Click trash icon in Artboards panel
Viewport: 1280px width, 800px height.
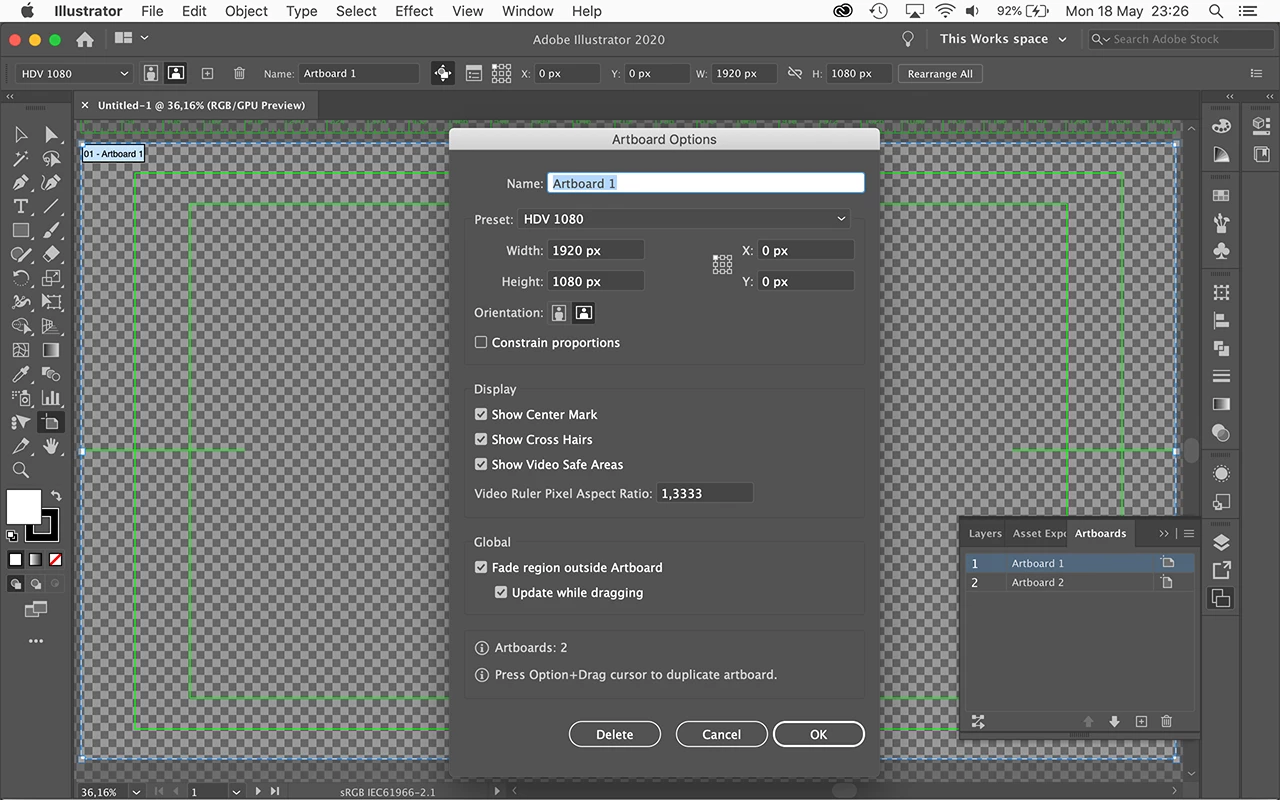pos(1166,722)
